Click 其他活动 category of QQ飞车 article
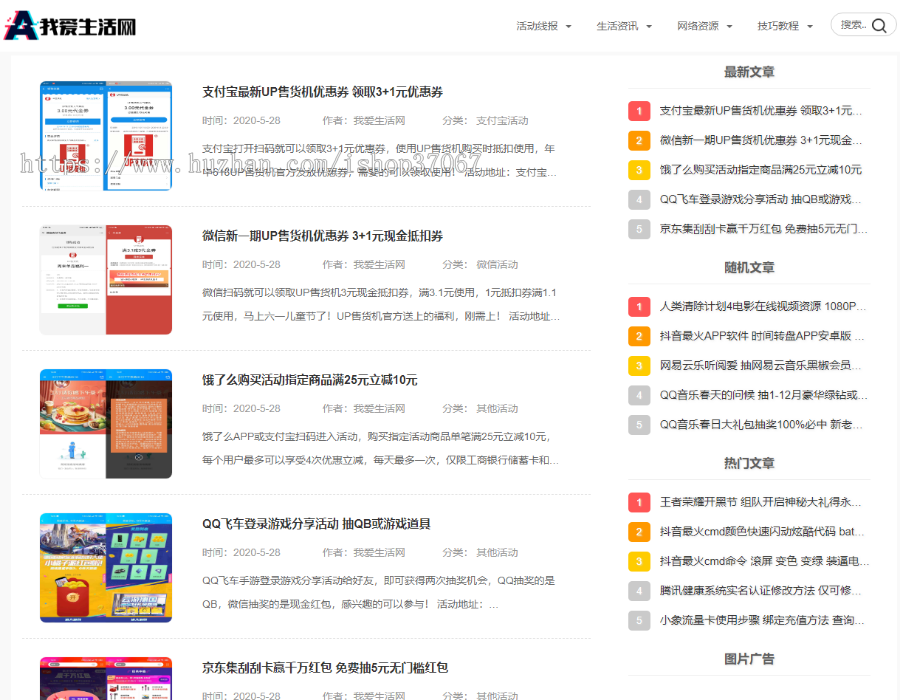 [x=497, y=553]
